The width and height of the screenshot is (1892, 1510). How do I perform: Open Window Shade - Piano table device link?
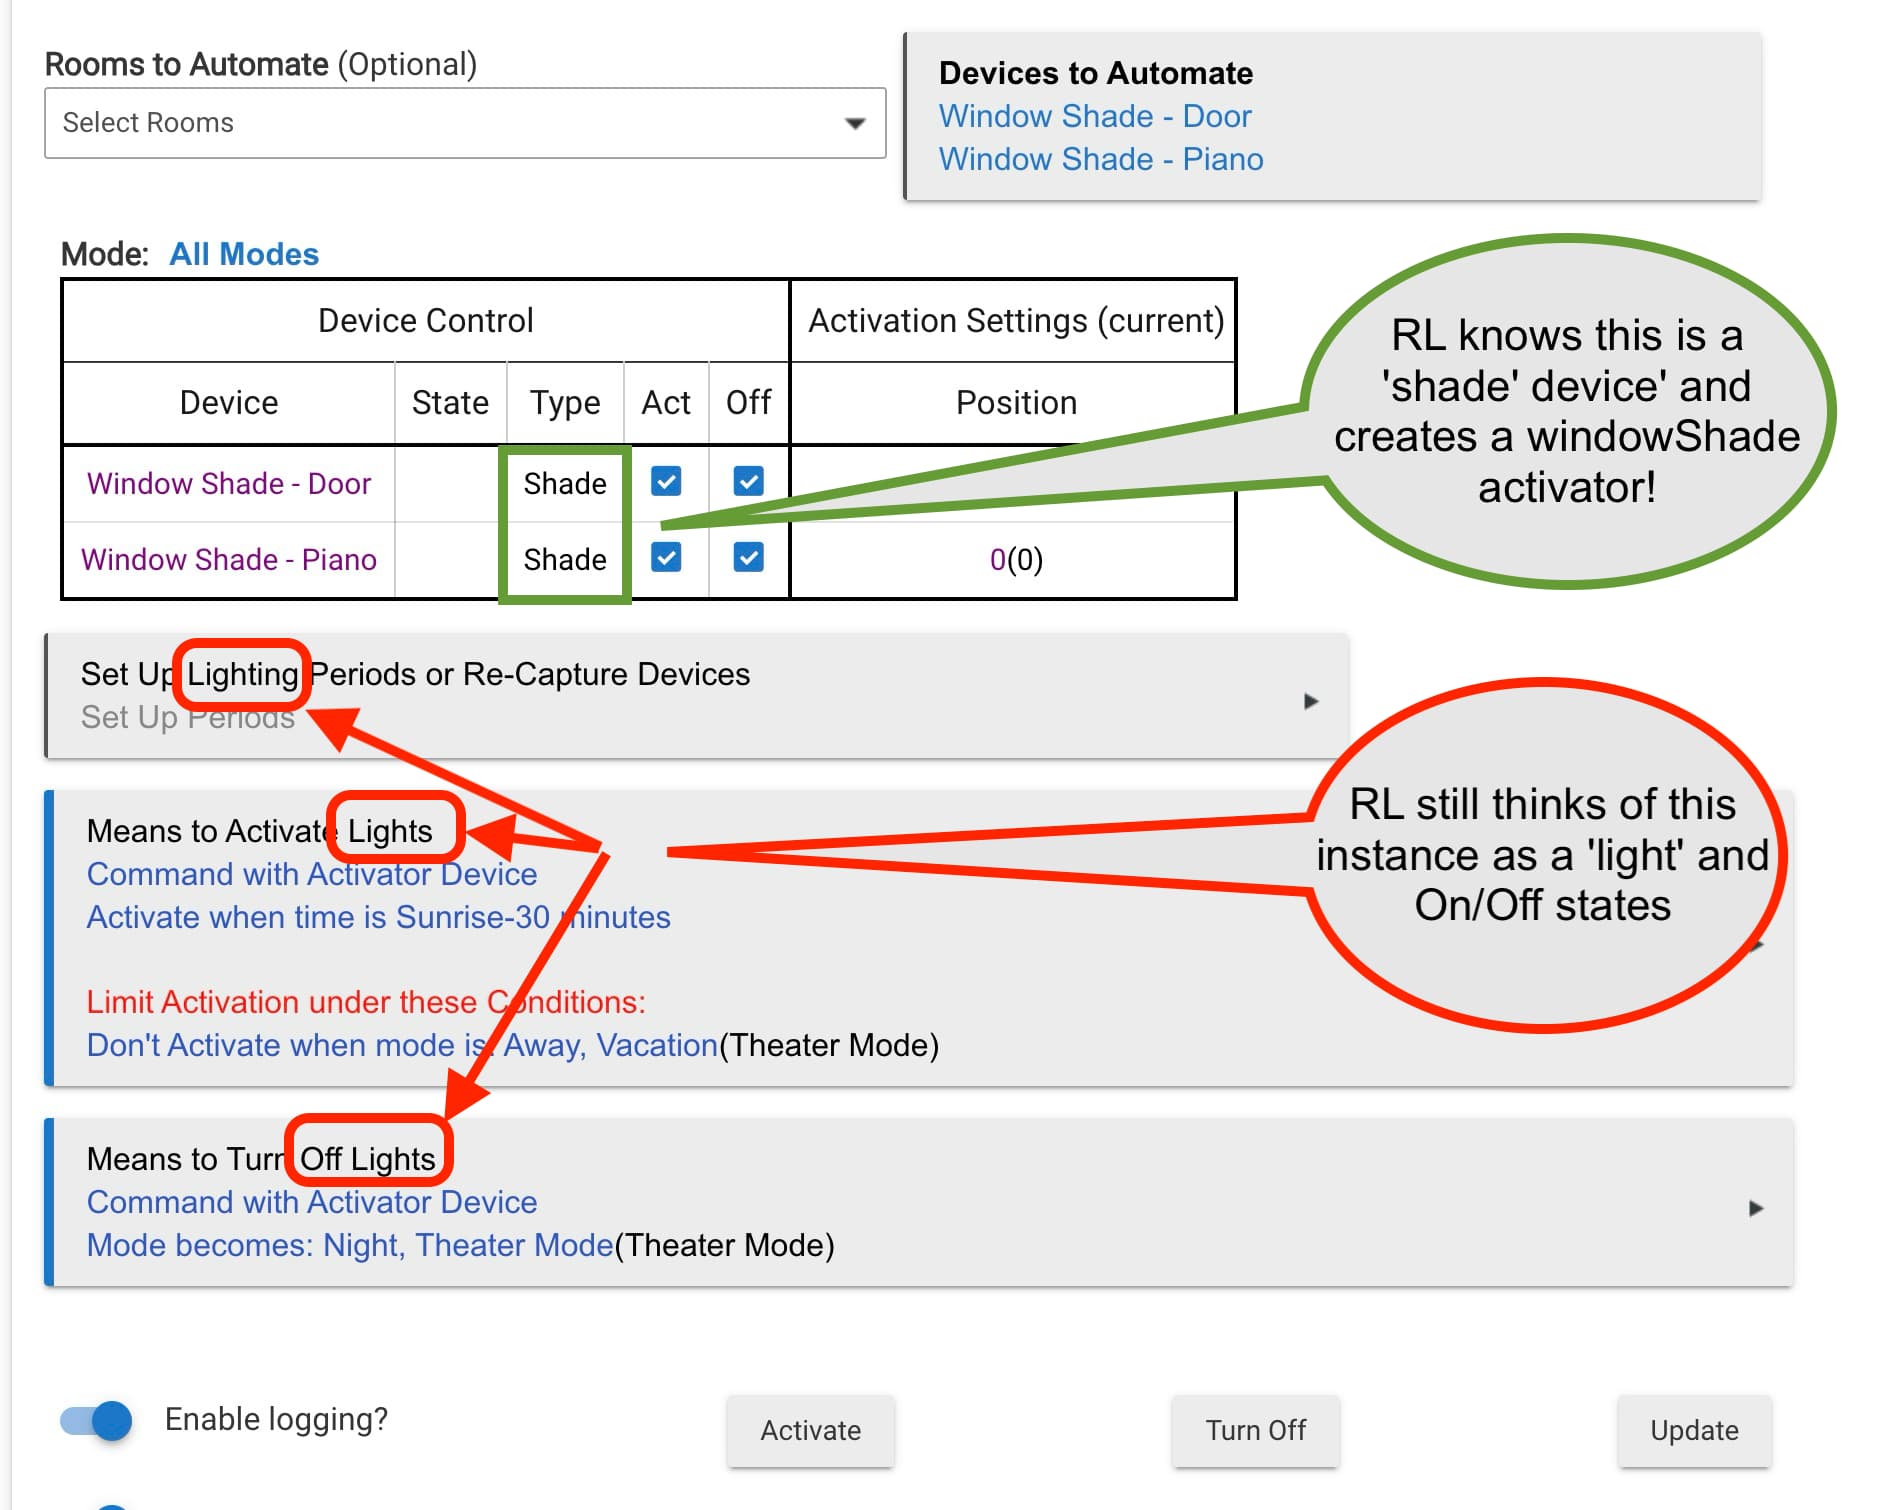pyautogui.click(x=229, y=559)
